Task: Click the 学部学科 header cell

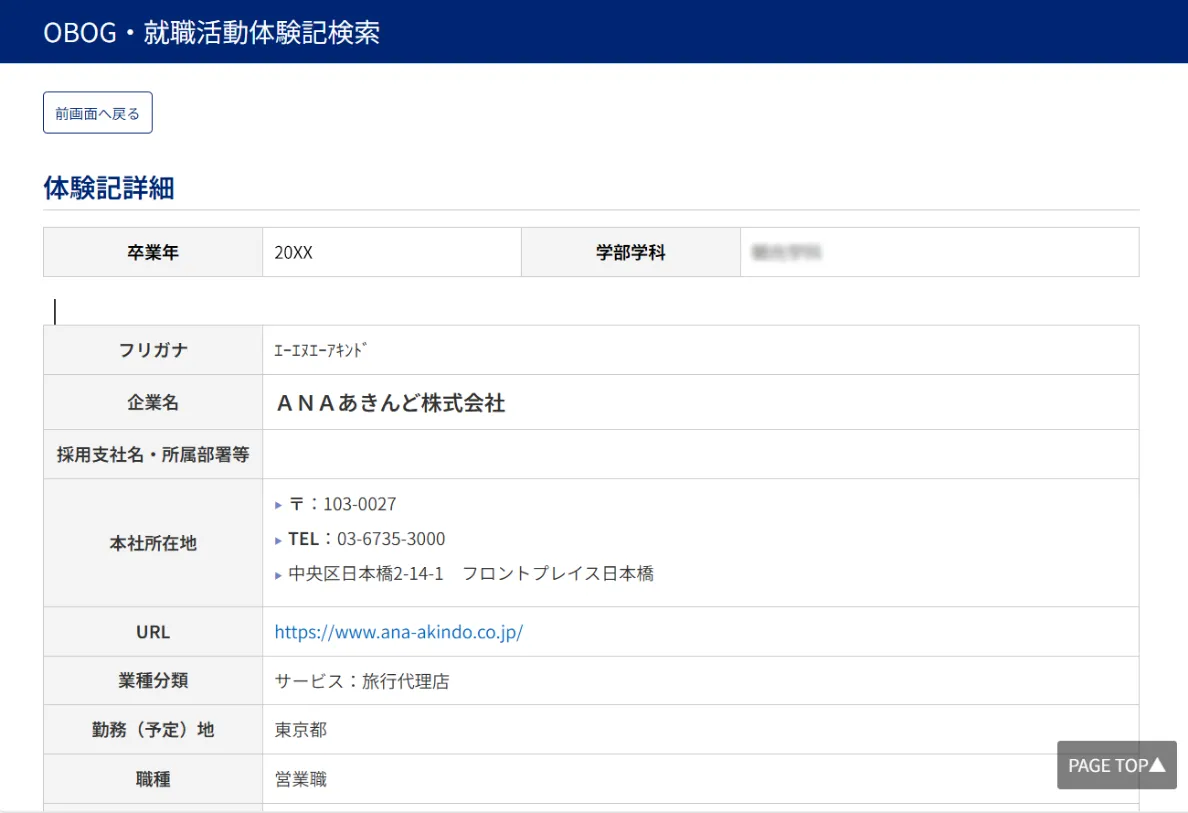Action: pos(630,252)
